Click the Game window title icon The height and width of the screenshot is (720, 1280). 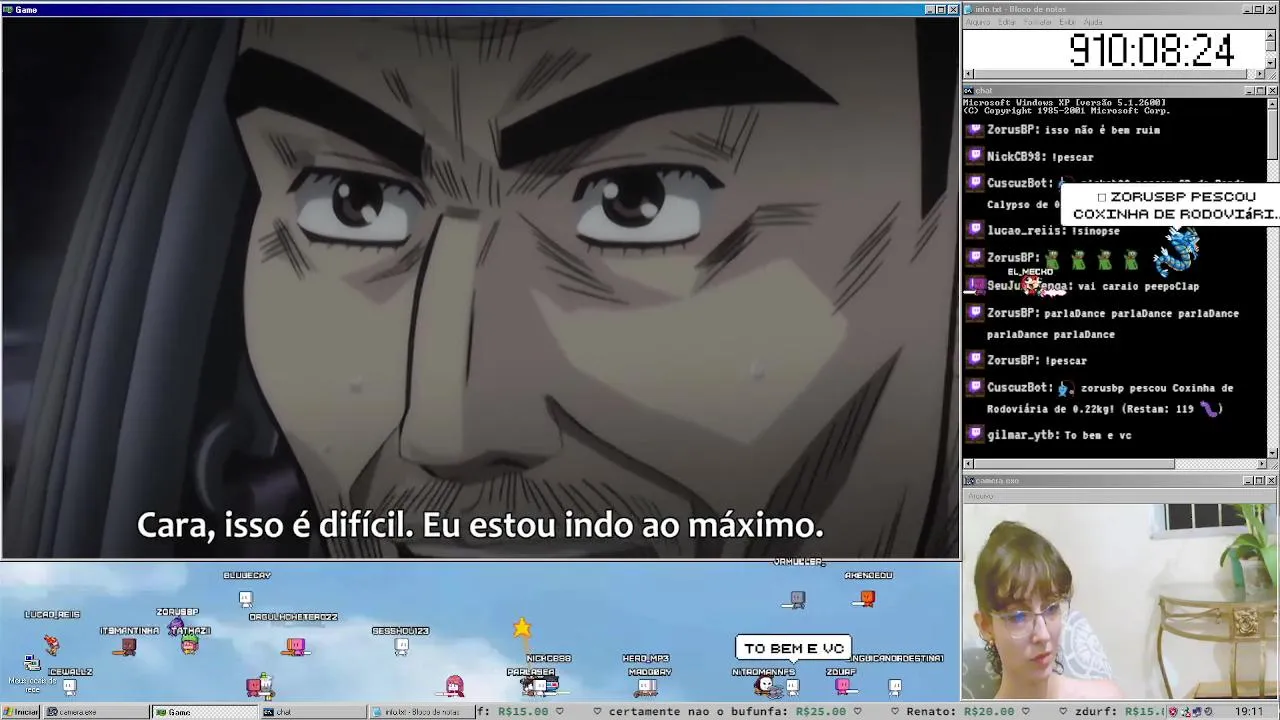click(8, 9)
